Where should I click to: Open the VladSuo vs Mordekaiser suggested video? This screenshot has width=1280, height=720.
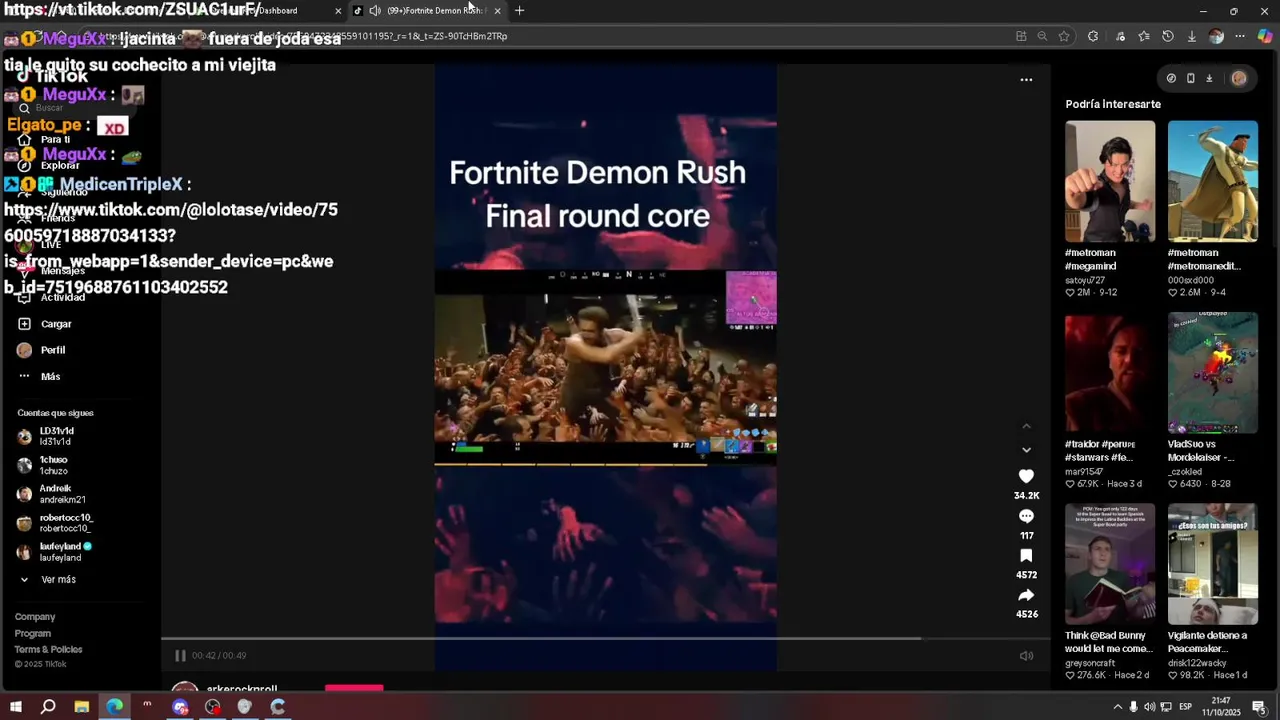tap(1213, 373)
